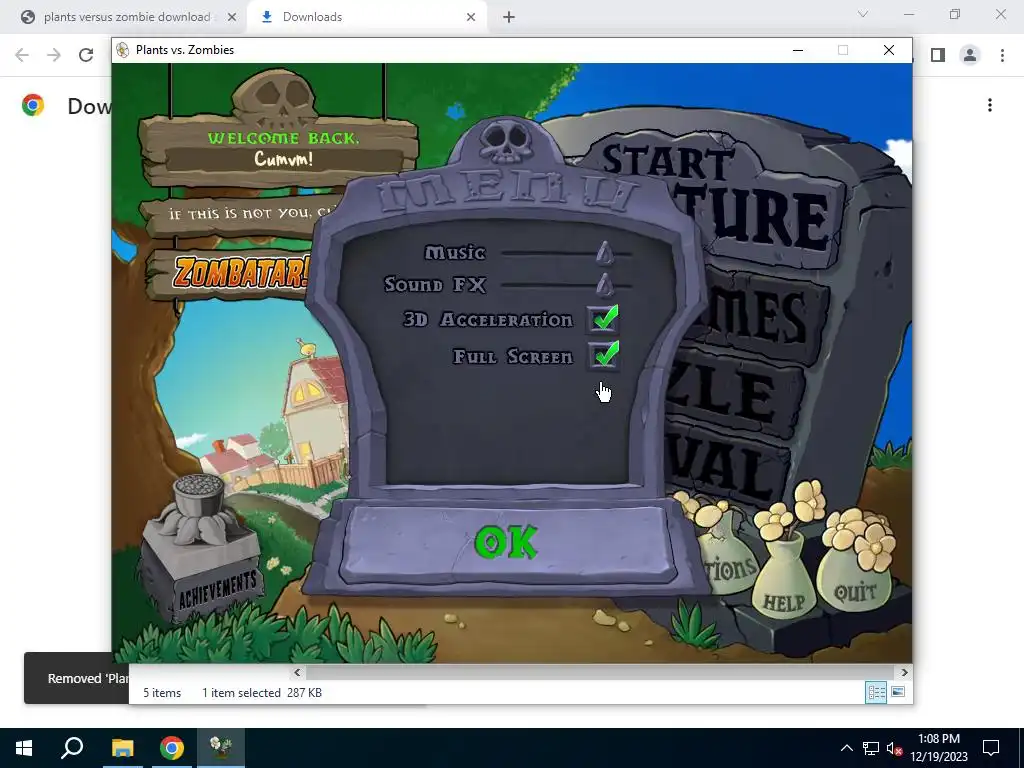Reload the Chrome page
The height and width of the screenshot is (768, 1024).
86,55
